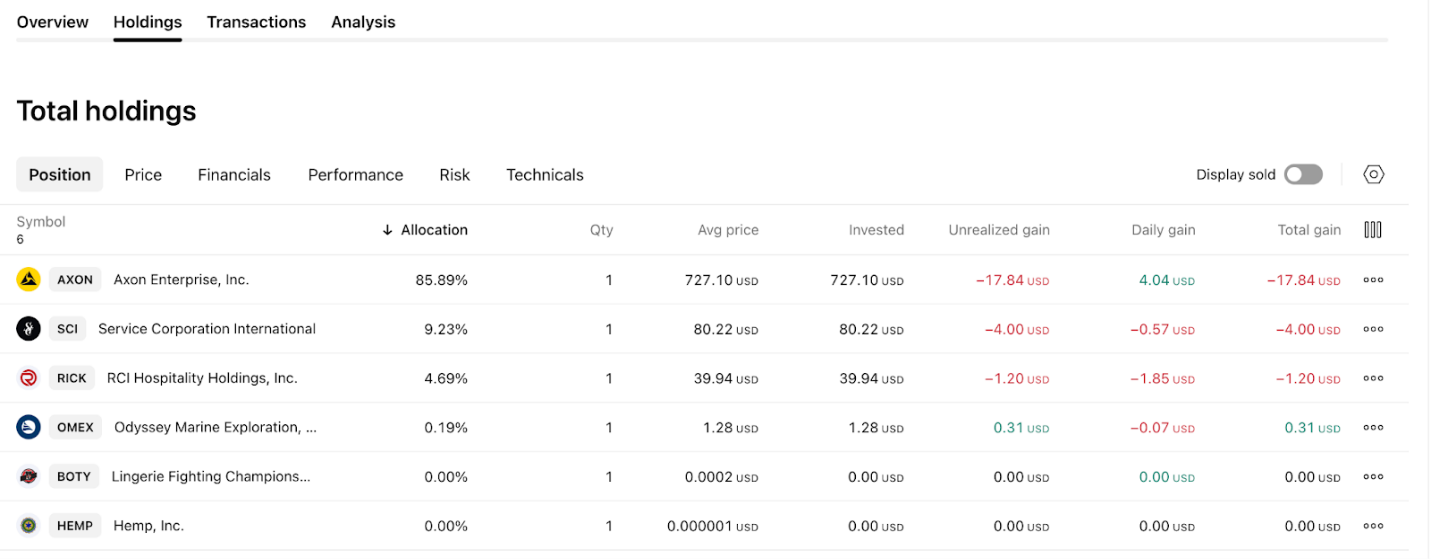Open the Odyssey Marine Exploration name link
The width and height of the screenshot is (1431, 559).
click(215, 427)
